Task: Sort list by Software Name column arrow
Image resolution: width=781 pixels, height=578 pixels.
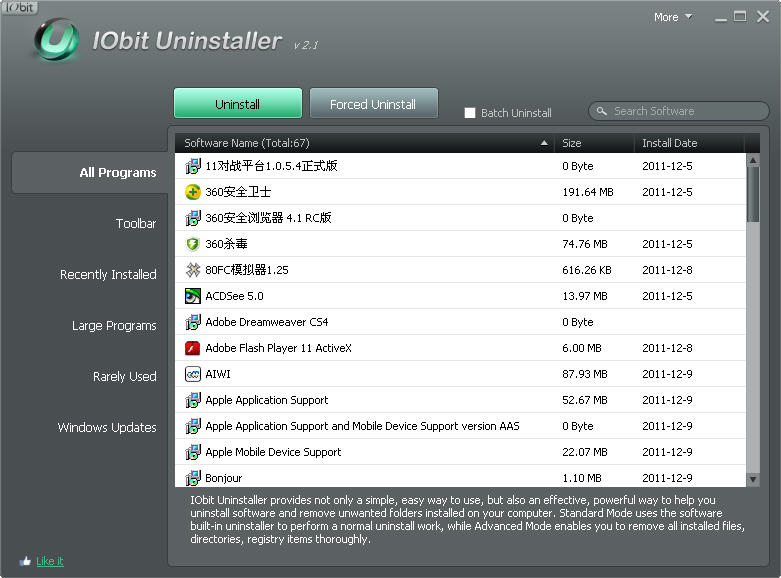Action: 544,143
